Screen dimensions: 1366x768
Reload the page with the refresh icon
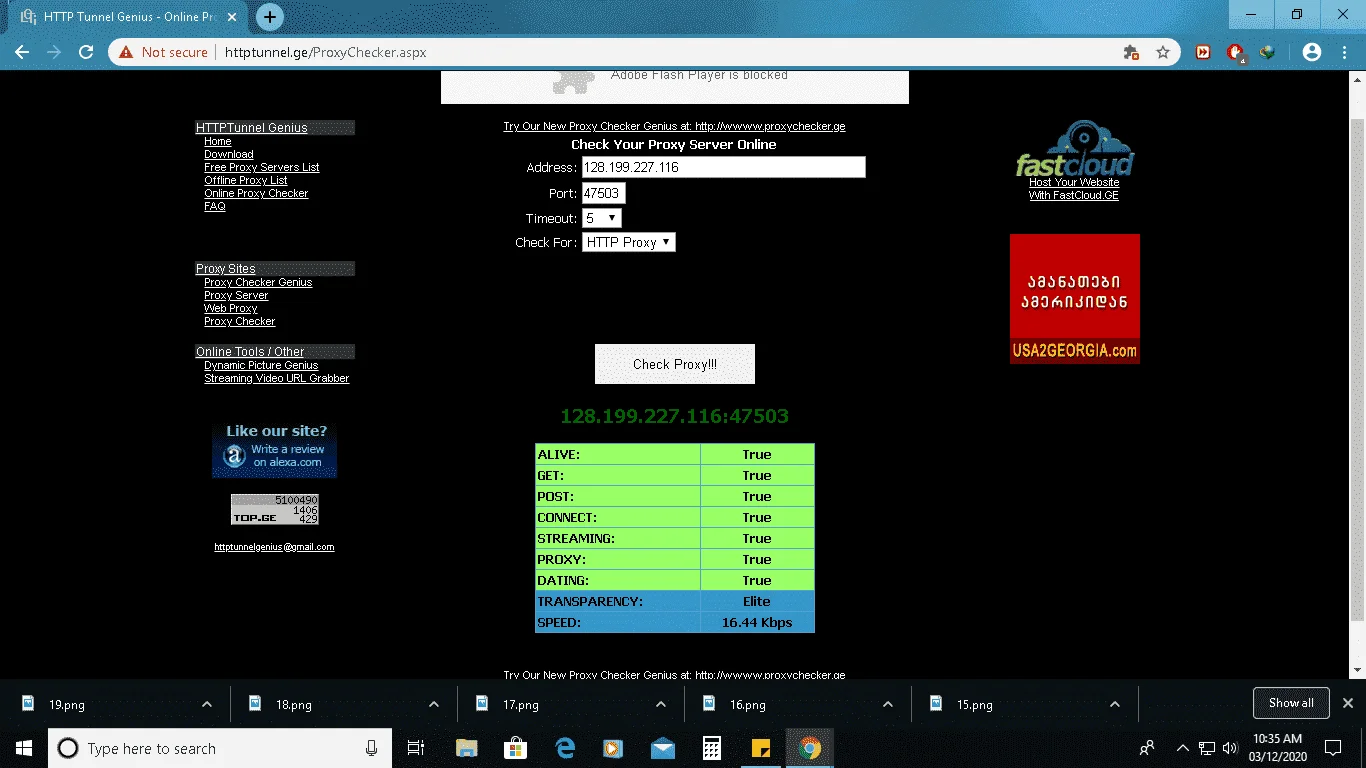[86, 52]
